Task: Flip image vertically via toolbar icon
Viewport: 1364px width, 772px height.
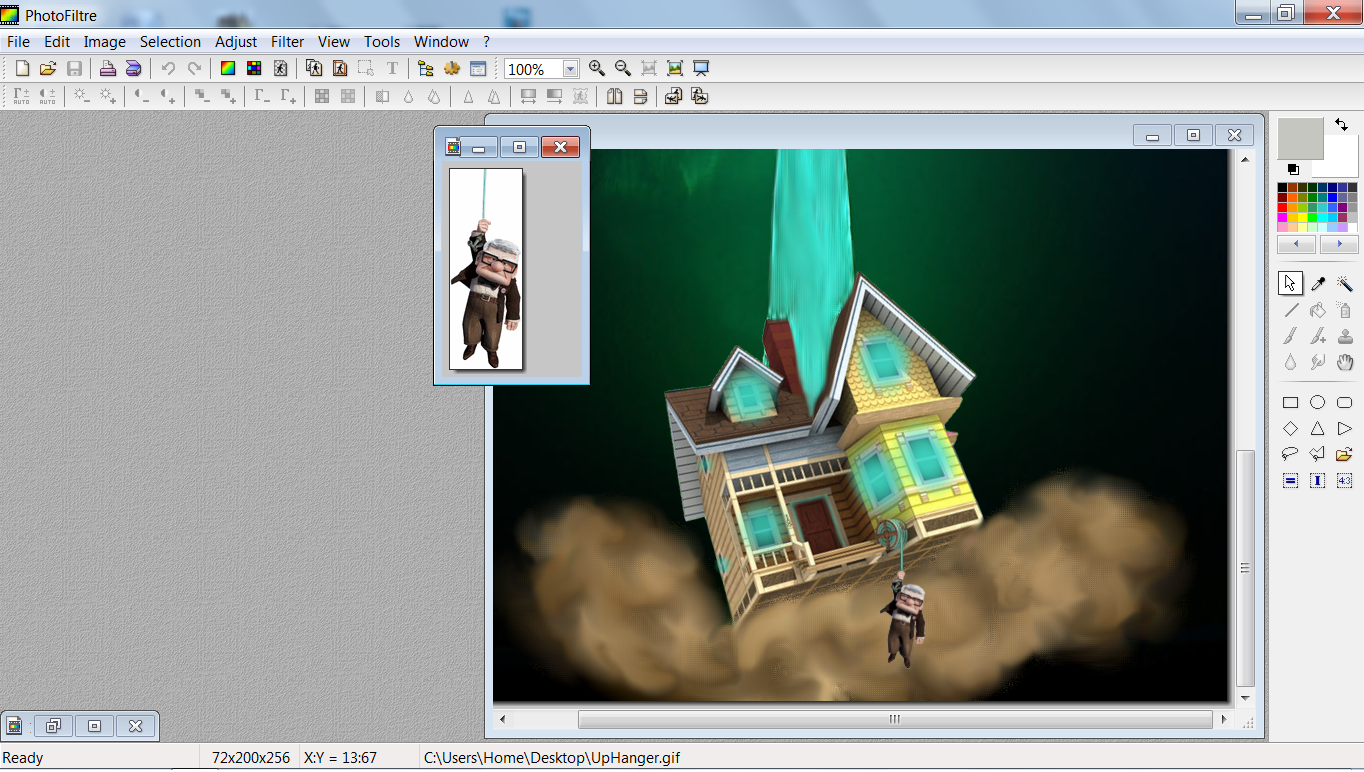Action: [640, 96]
